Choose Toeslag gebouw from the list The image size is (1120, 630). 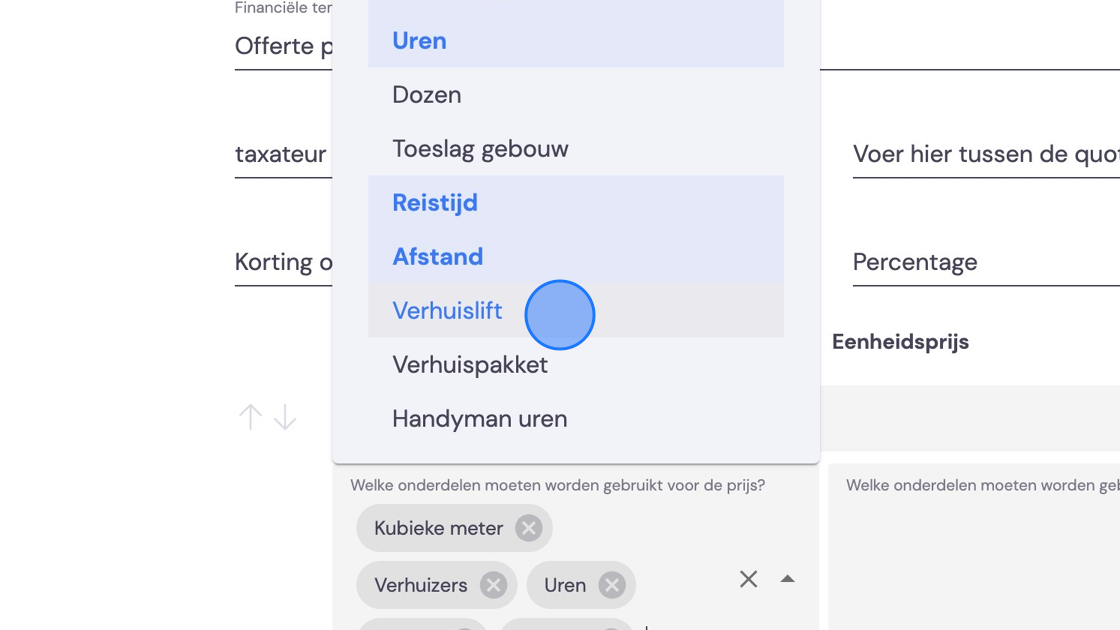click(x=576, y=149)
